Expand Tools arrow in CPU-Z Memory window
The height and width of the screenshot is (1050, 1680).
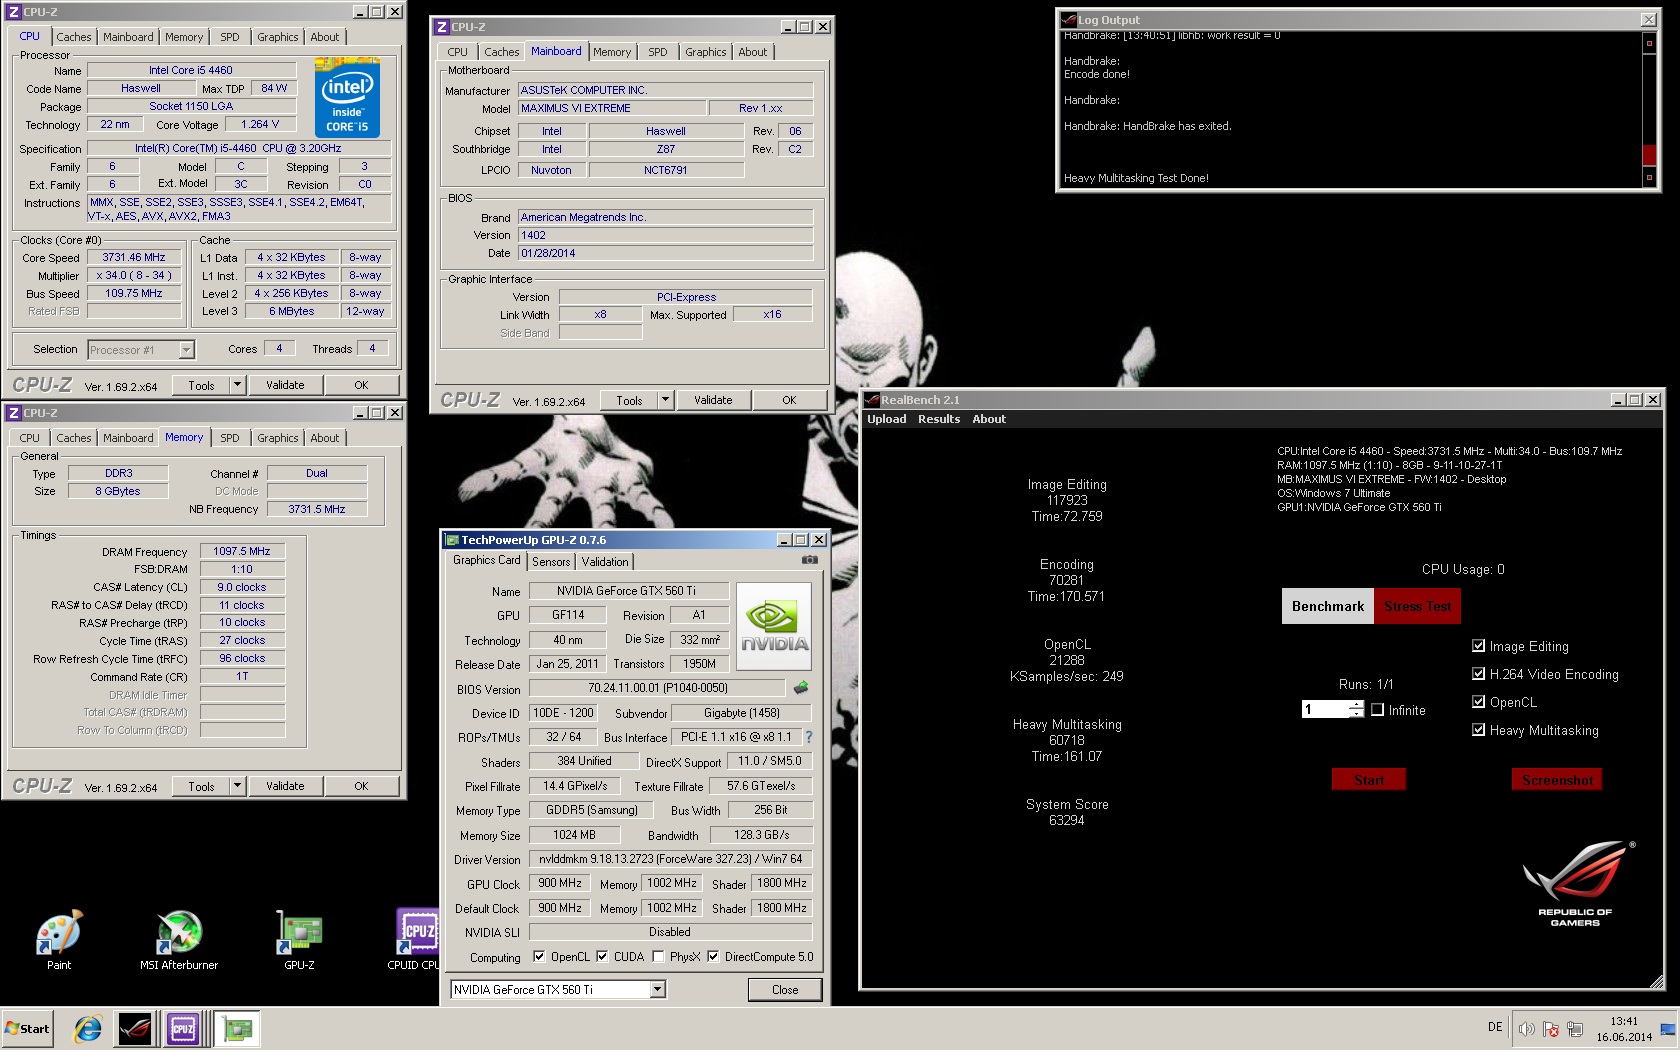(237, 786)
